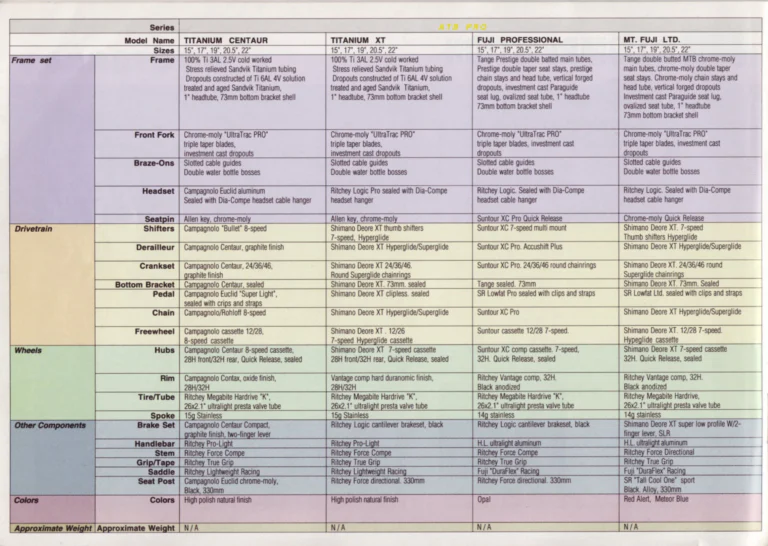Image resolution: width=768 pixels, height=546 pixels.
Task: Select the "Seatpin" row label
Action: (x=160, y=219)
